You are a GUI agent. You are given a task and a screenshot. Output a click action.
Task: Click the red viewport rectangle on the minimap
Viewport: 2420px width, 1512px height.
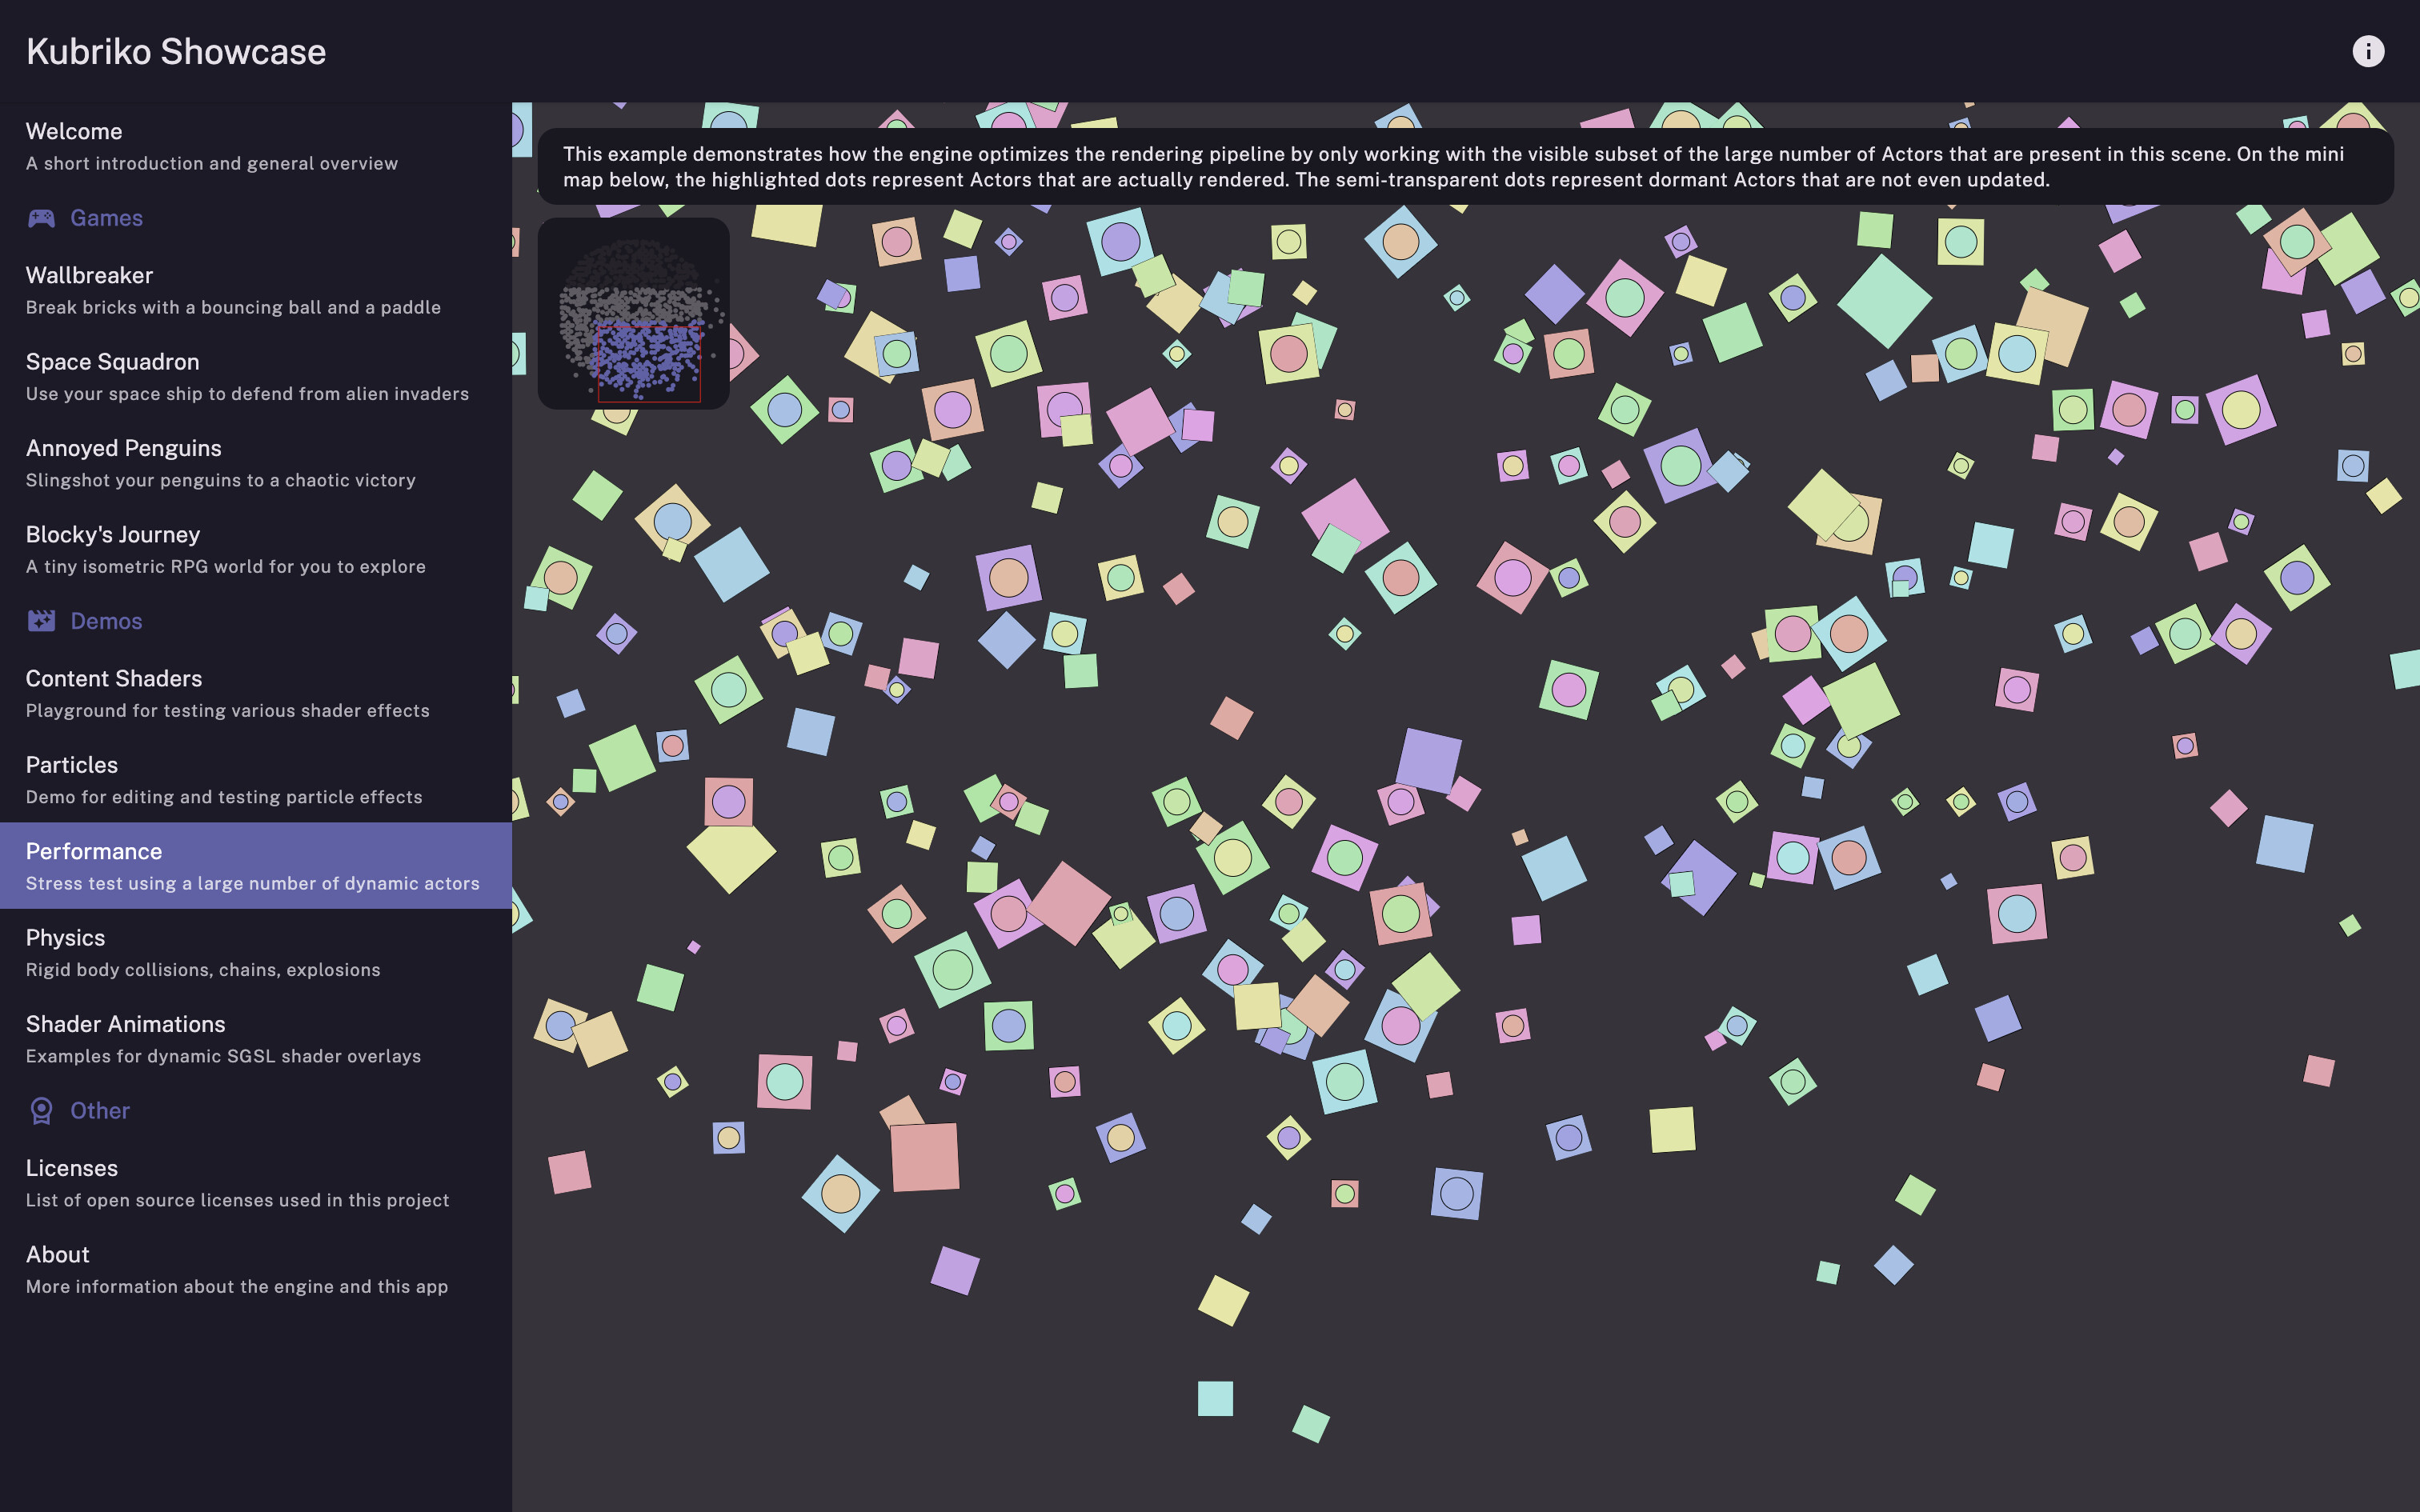click(649, 366)
